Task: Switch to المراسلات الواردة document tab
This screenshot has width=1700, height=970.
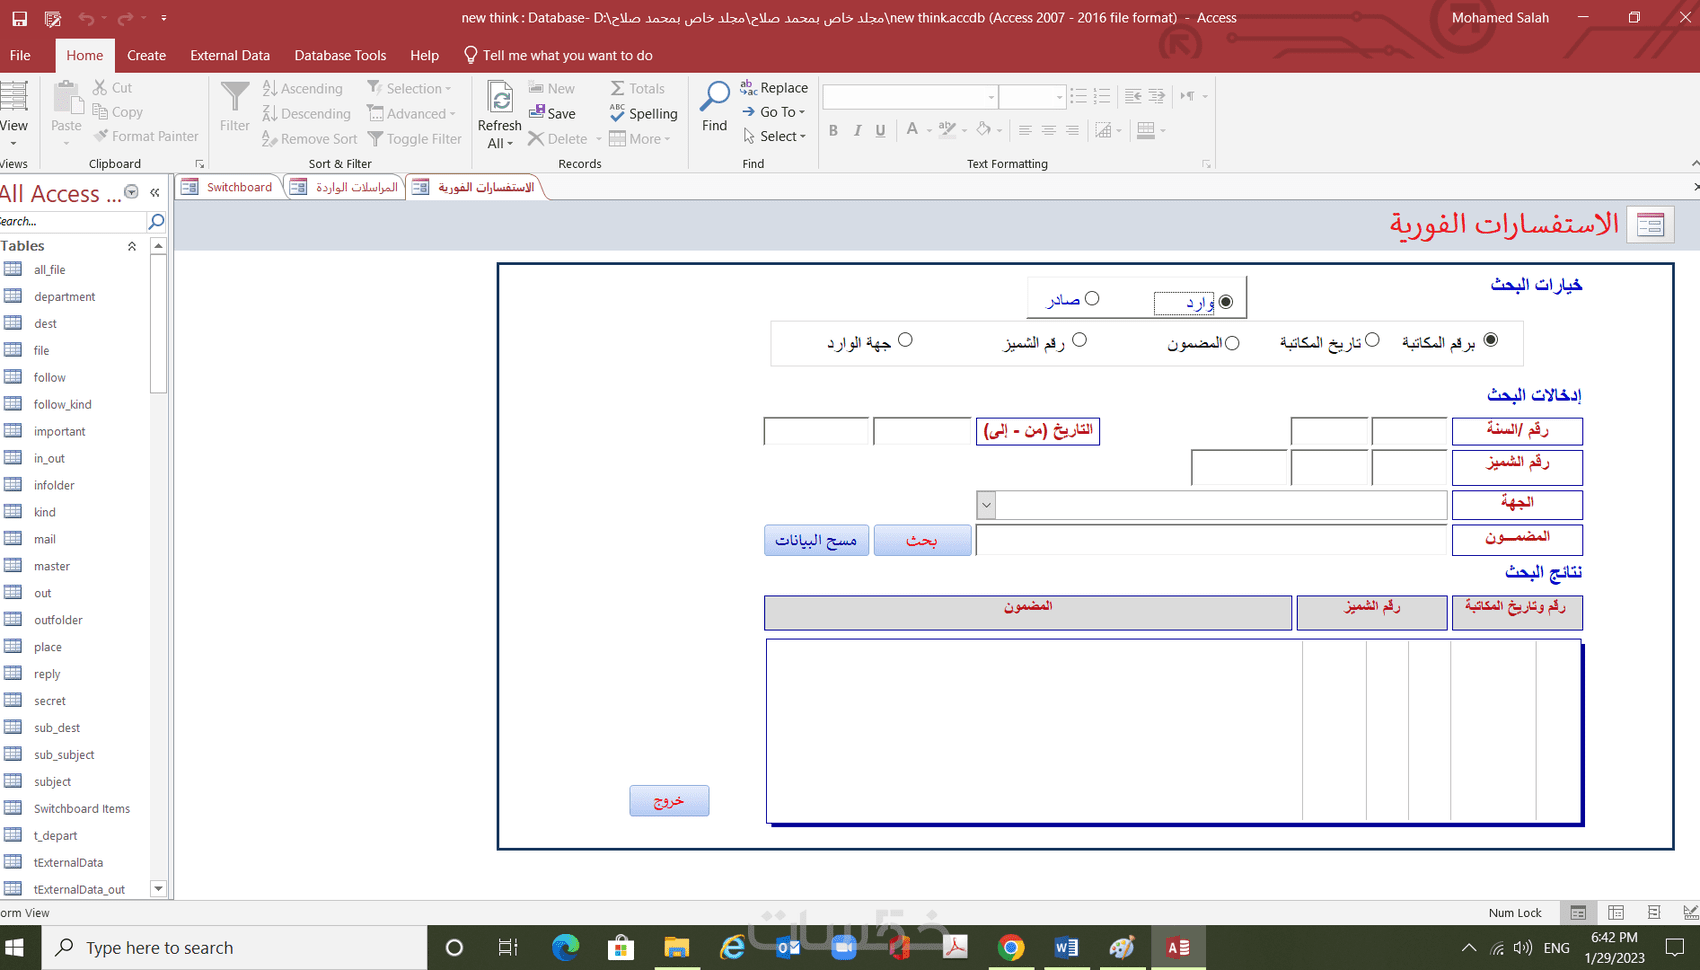Action: click(x=344, y=187)
